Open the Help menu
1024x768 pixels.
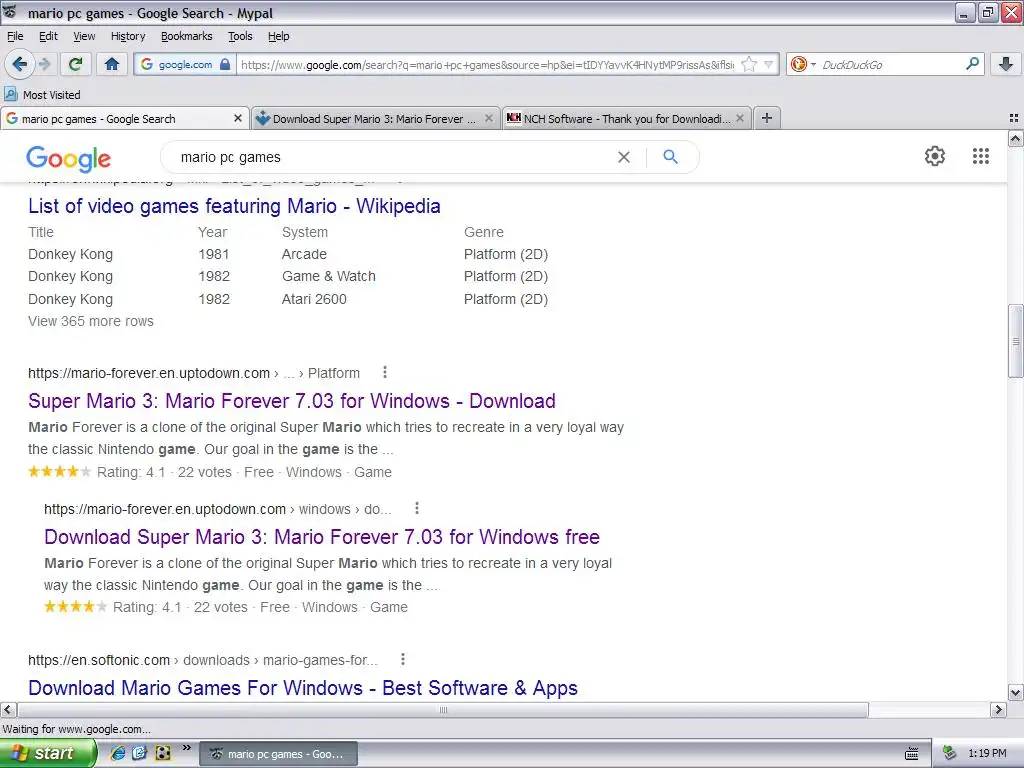[279, 36]
